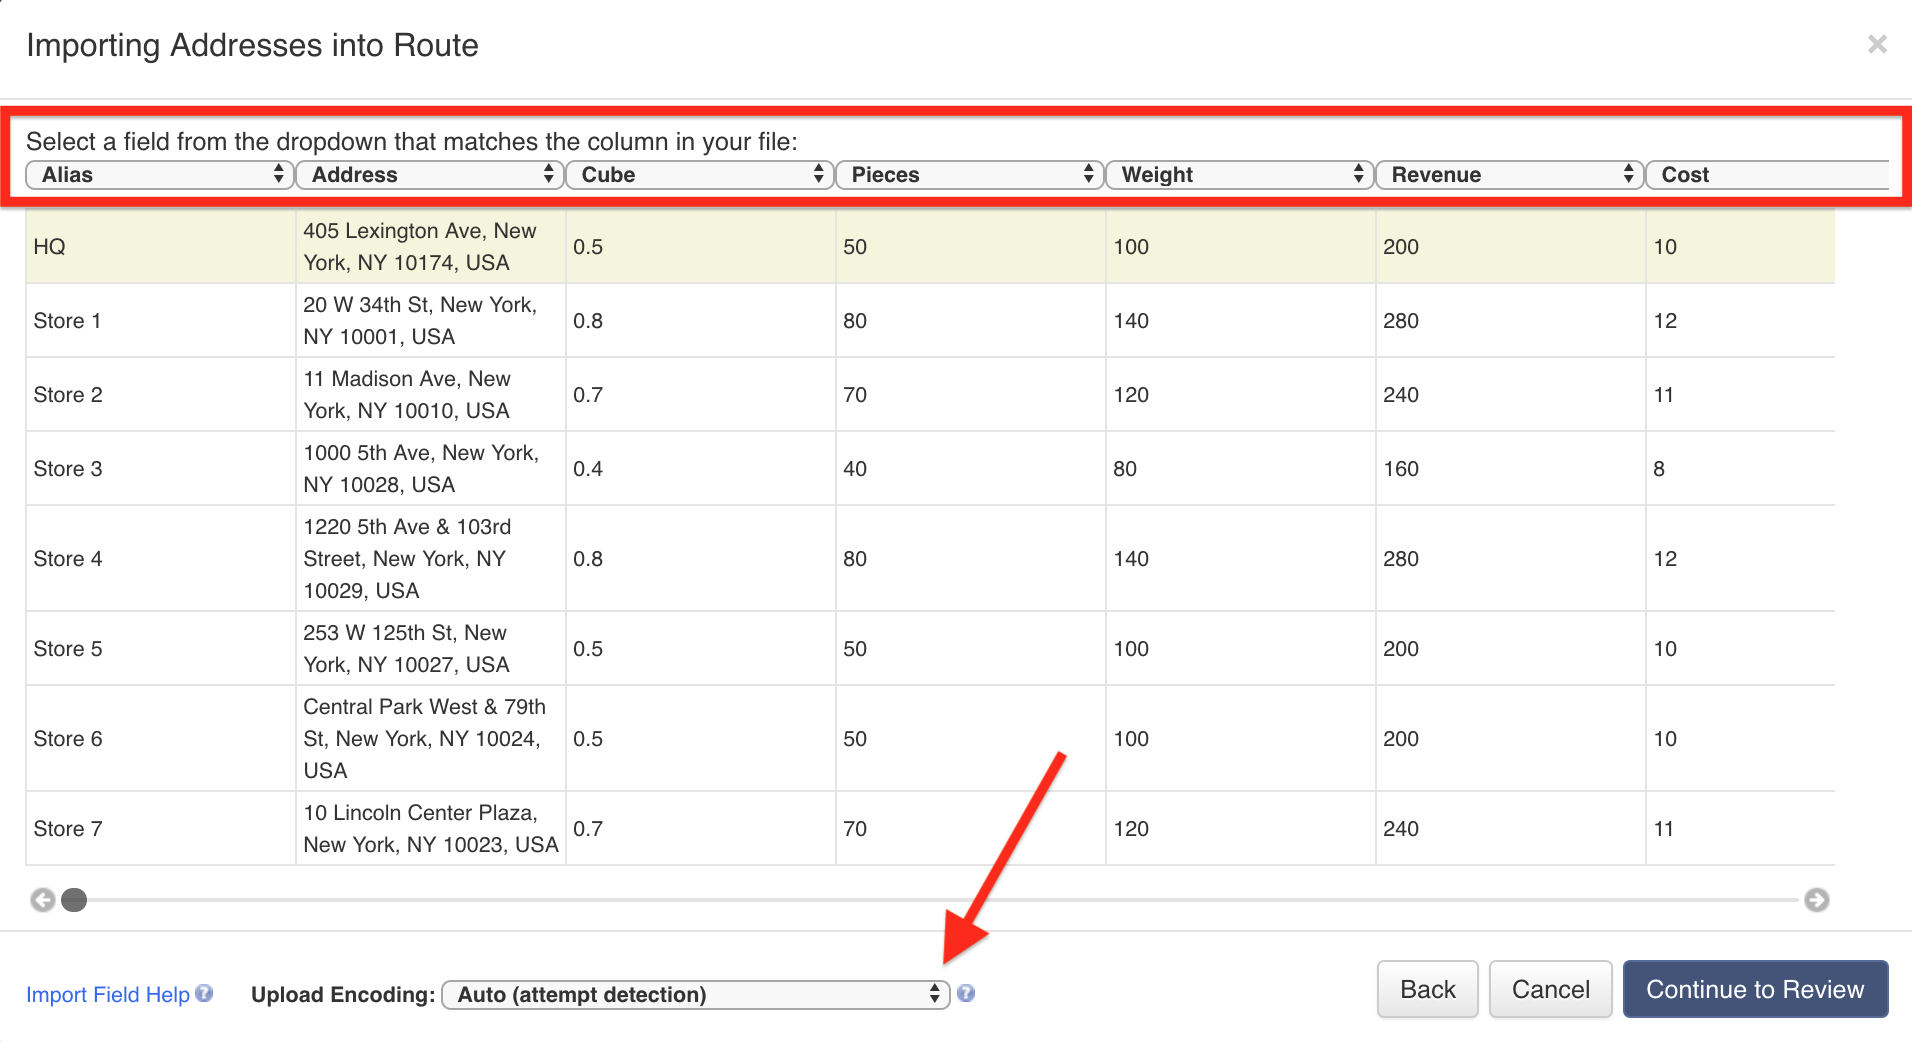Click Continue to Review
Viewport: 1912px width, 1042px height.
tap(1755, 989)
